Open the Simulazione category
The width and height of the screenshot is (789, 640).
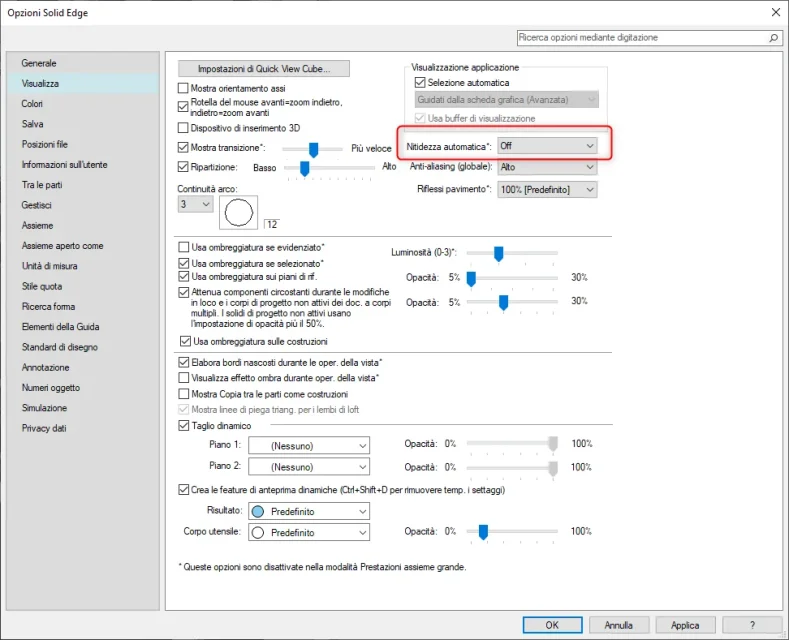83,408
